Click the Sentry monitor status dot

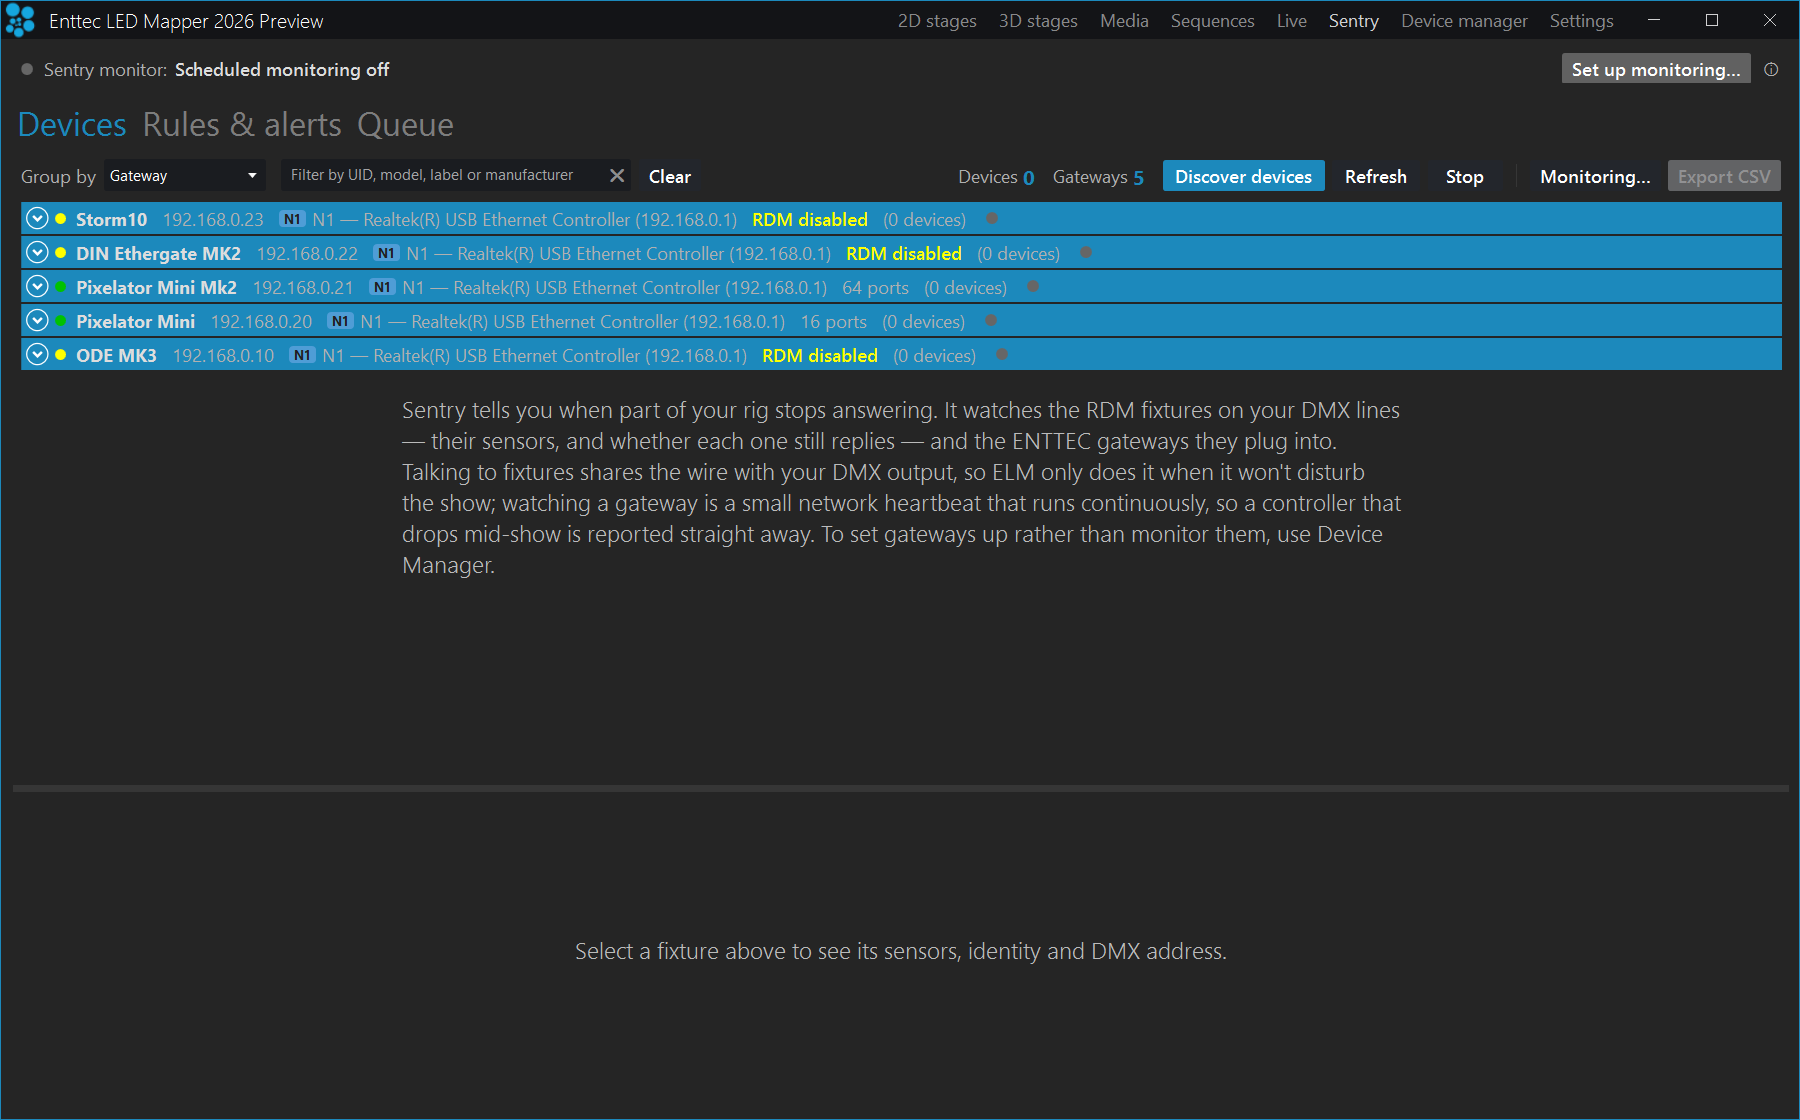(x=28, y=69)
